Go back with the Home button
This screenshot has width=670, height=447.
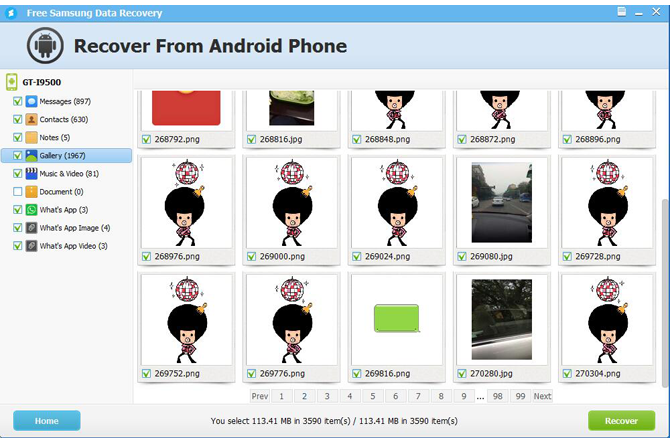(46, 421)
